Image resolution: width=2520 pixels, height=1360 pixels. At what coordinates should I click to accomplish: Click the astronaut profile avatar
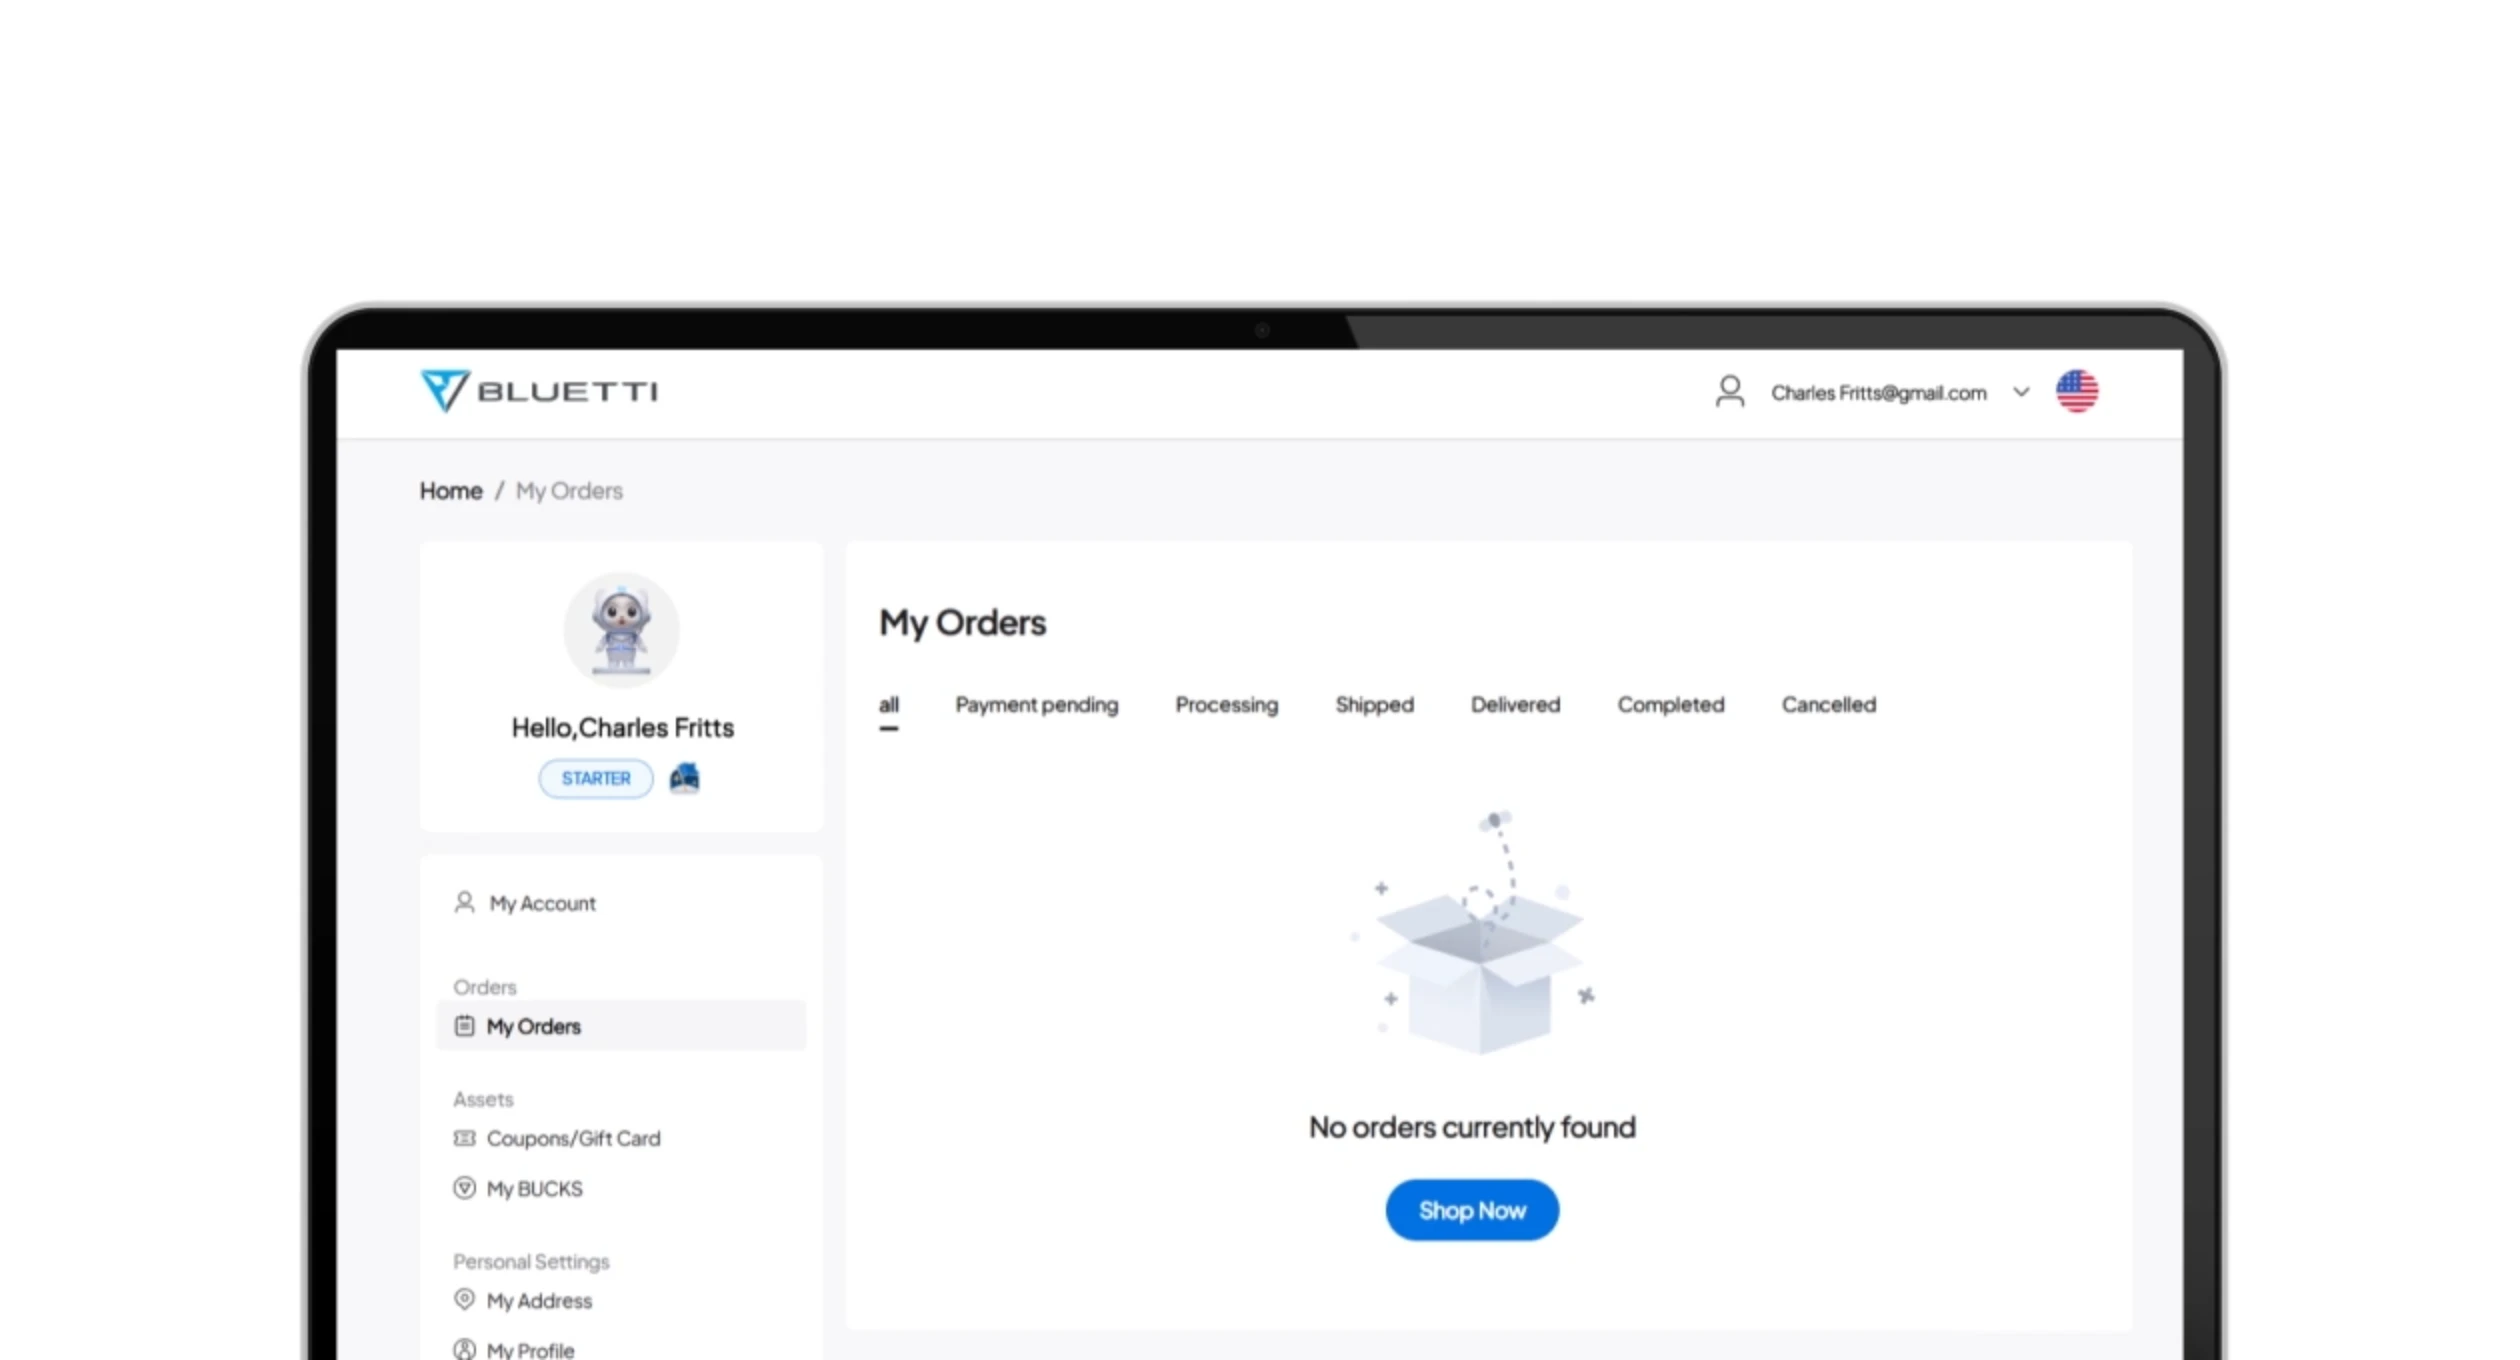[621, 630]
